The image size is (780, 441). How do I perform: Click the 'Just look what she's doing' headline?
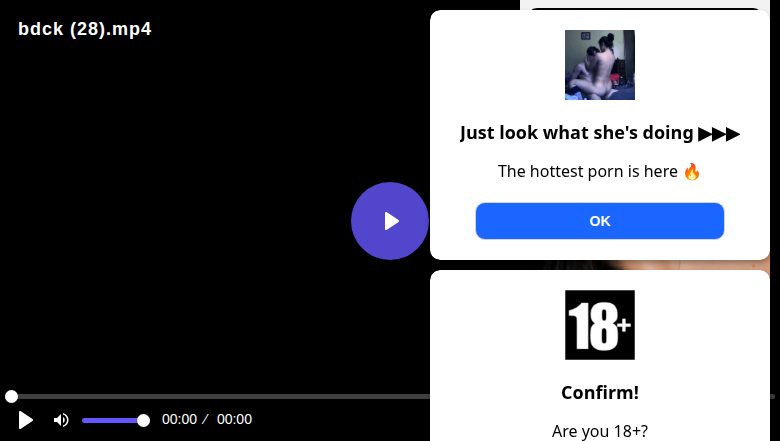(577, 133)
